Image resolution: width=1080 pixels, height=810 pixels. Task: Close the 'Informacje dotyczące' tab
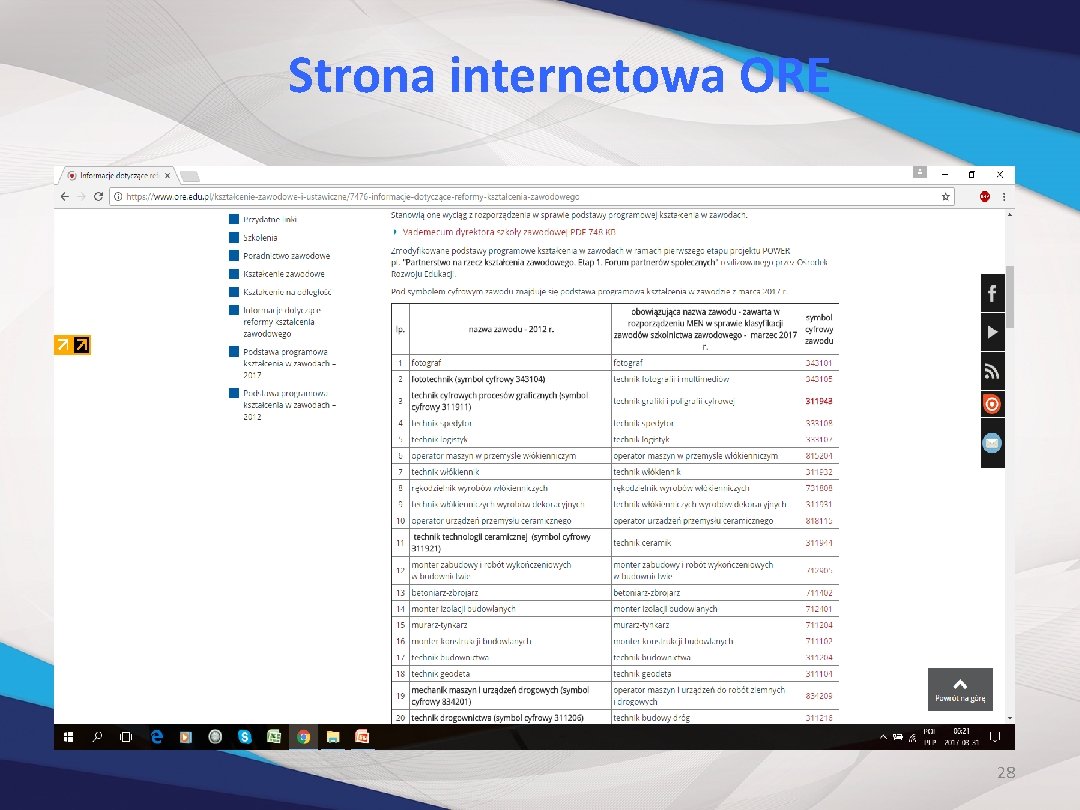tap(167, 176)
